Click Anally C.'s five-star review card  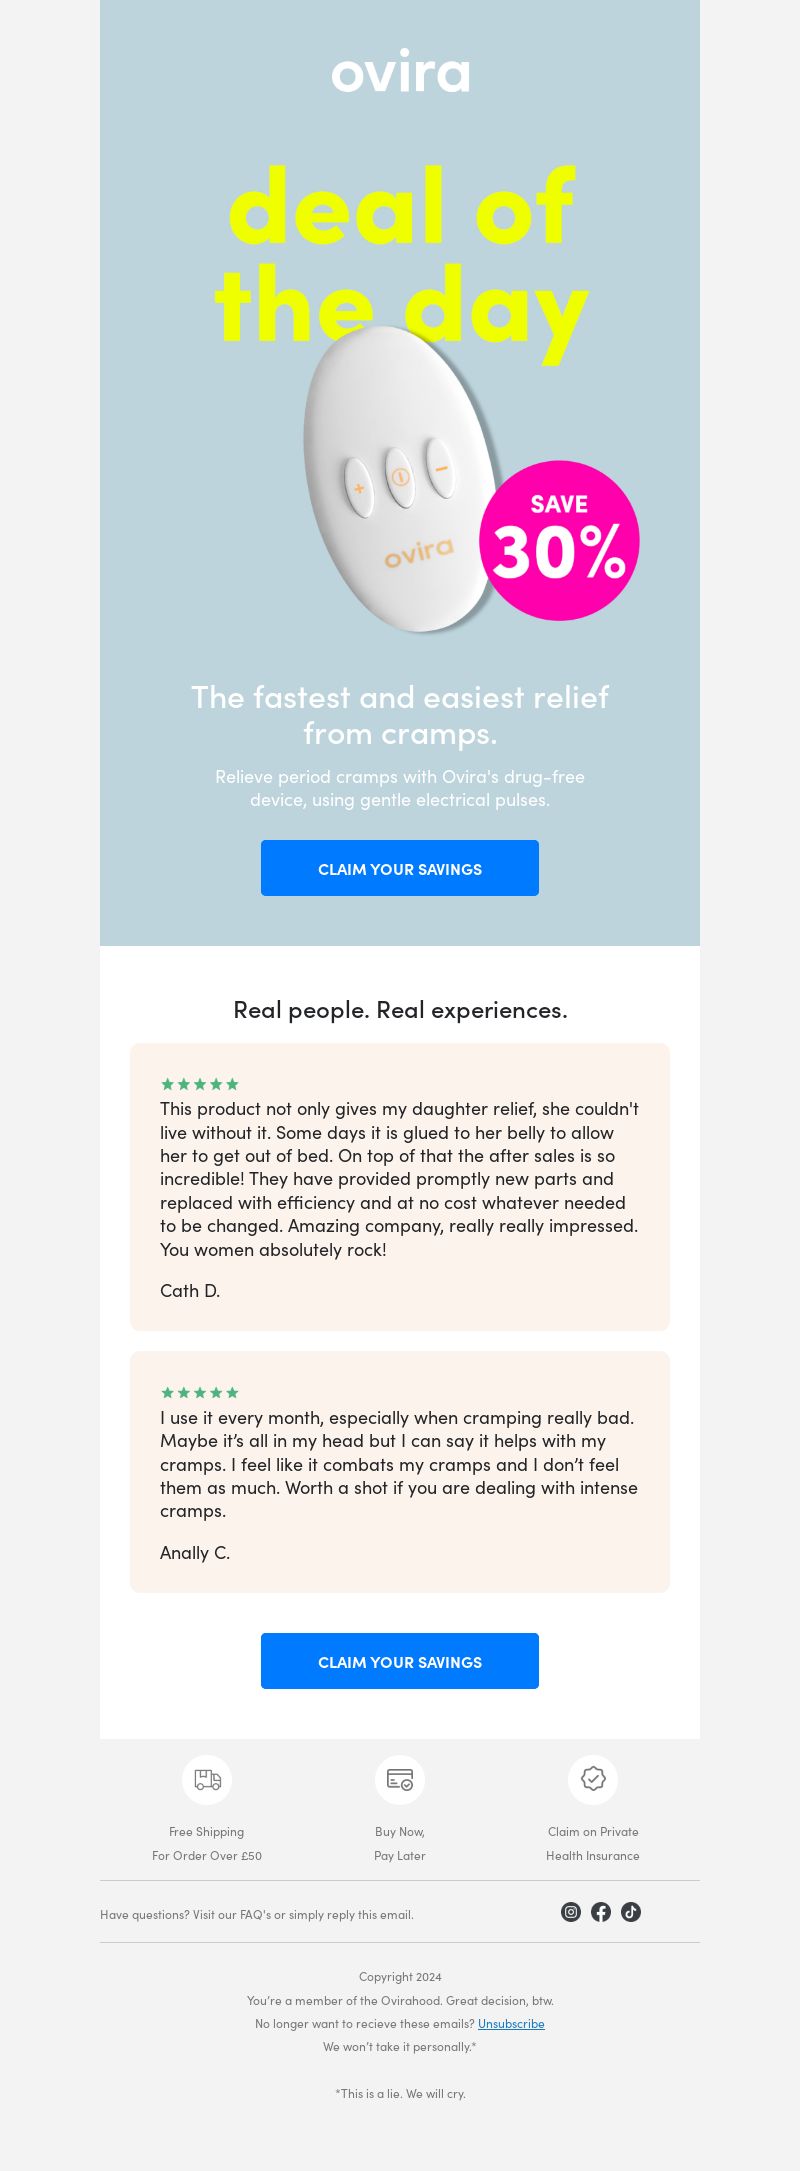click(400, 1472)
